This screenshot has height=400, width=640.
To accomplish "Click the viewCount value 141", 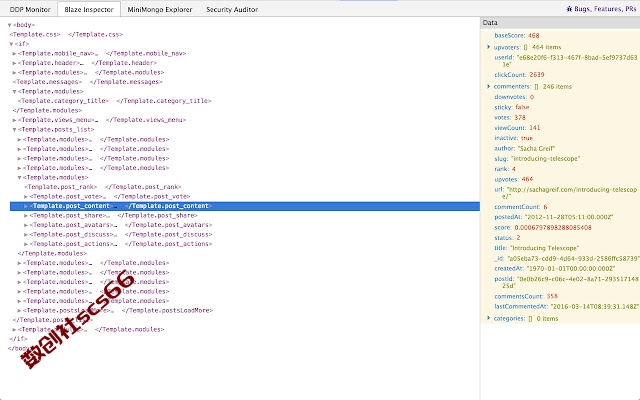I will 535,128.
